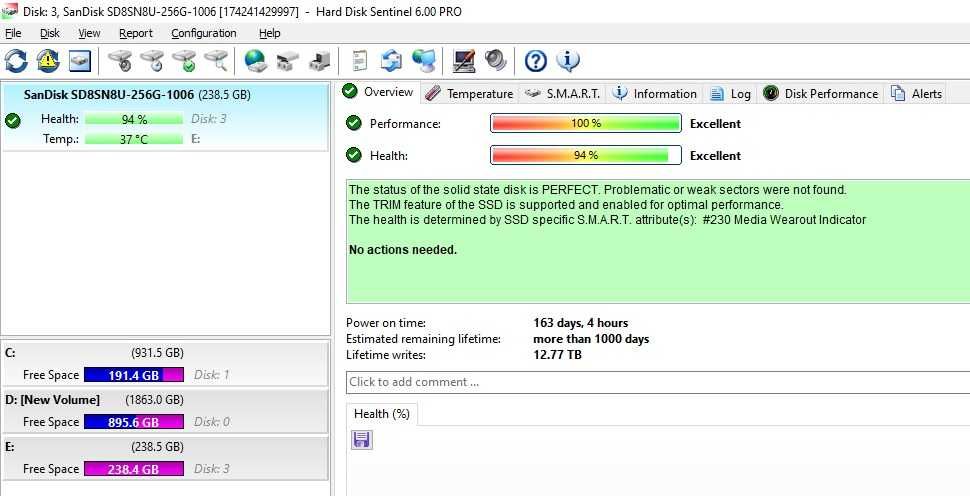Select the E: volume heading
The height and width of the screenshot is (496, 970).
(9, 447)
